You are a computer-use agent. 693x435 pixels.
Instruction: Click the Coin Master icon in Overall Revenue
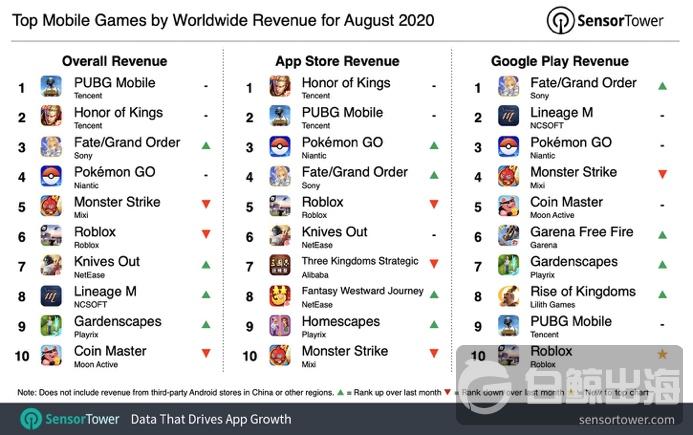pos(51,355)
